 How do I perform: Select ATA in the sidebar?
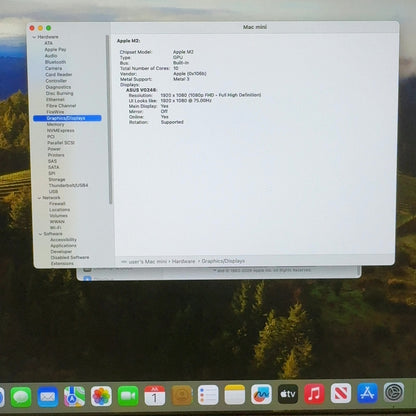click(48, 43)
